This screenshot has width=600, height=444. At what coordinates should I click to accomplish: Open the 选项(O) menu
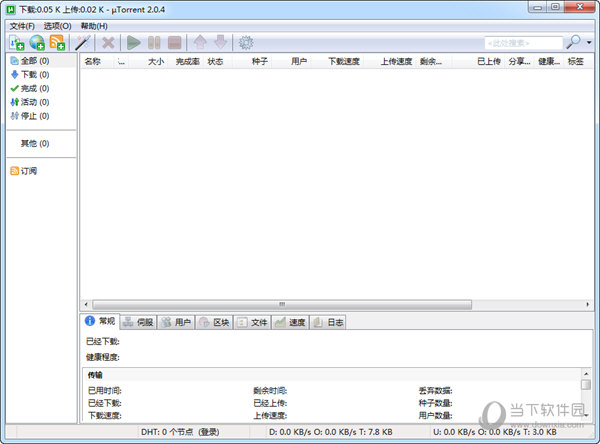[57, 26]
